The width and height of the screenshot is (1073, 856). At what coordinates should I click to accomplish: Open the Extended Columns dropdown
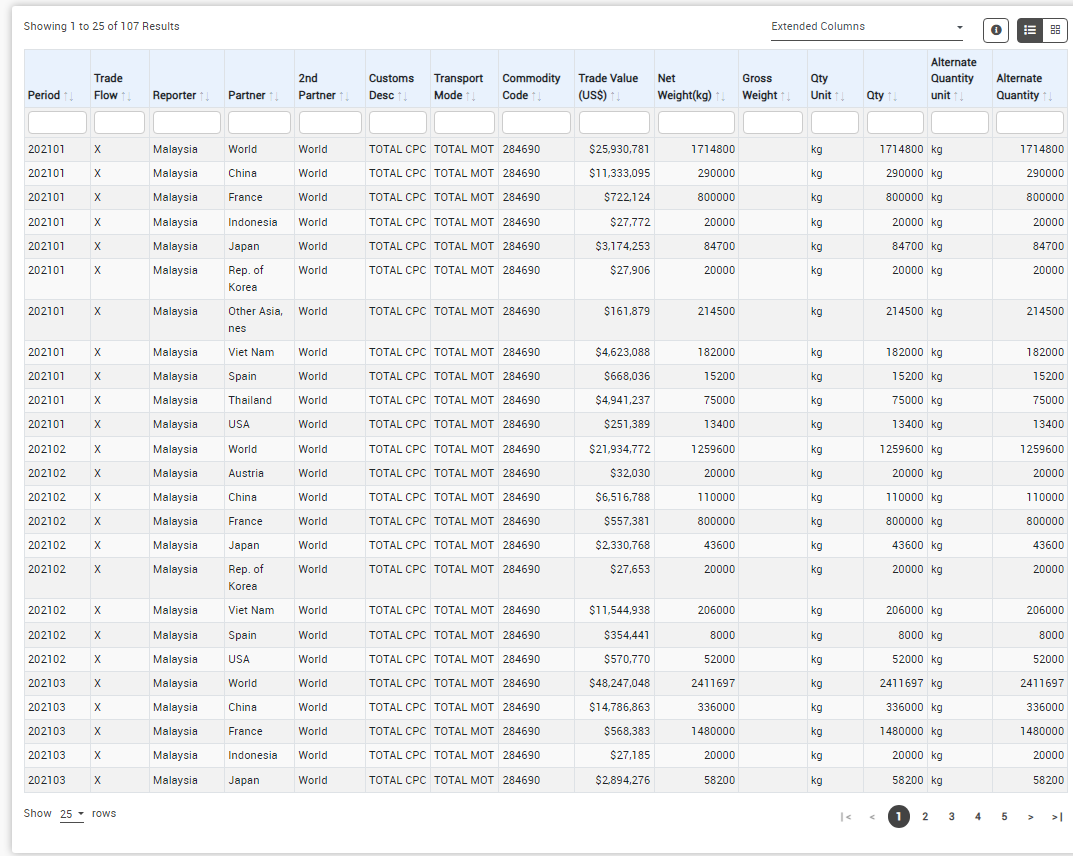coord(866,27)
